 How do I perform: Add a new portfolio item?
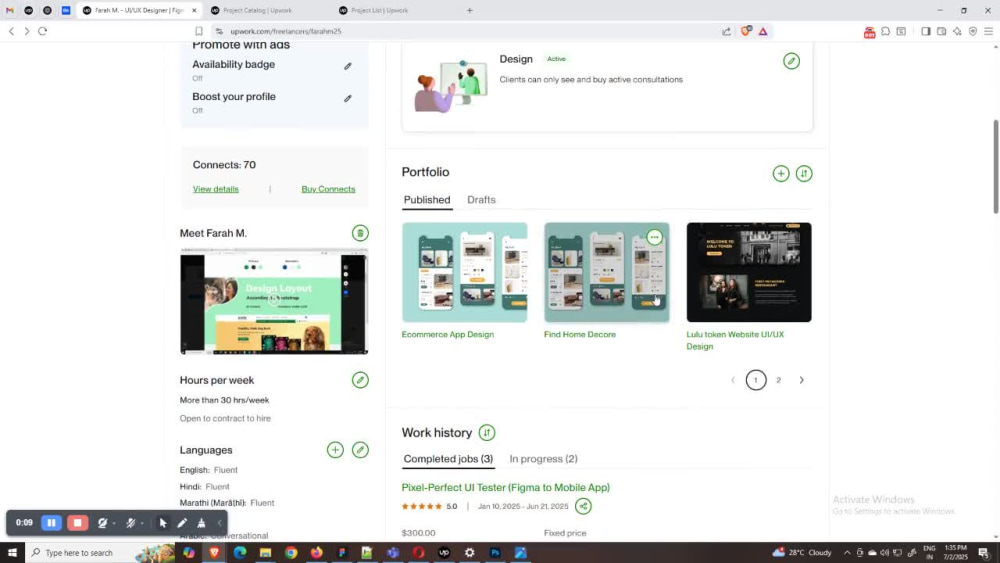tap(781, 173)
